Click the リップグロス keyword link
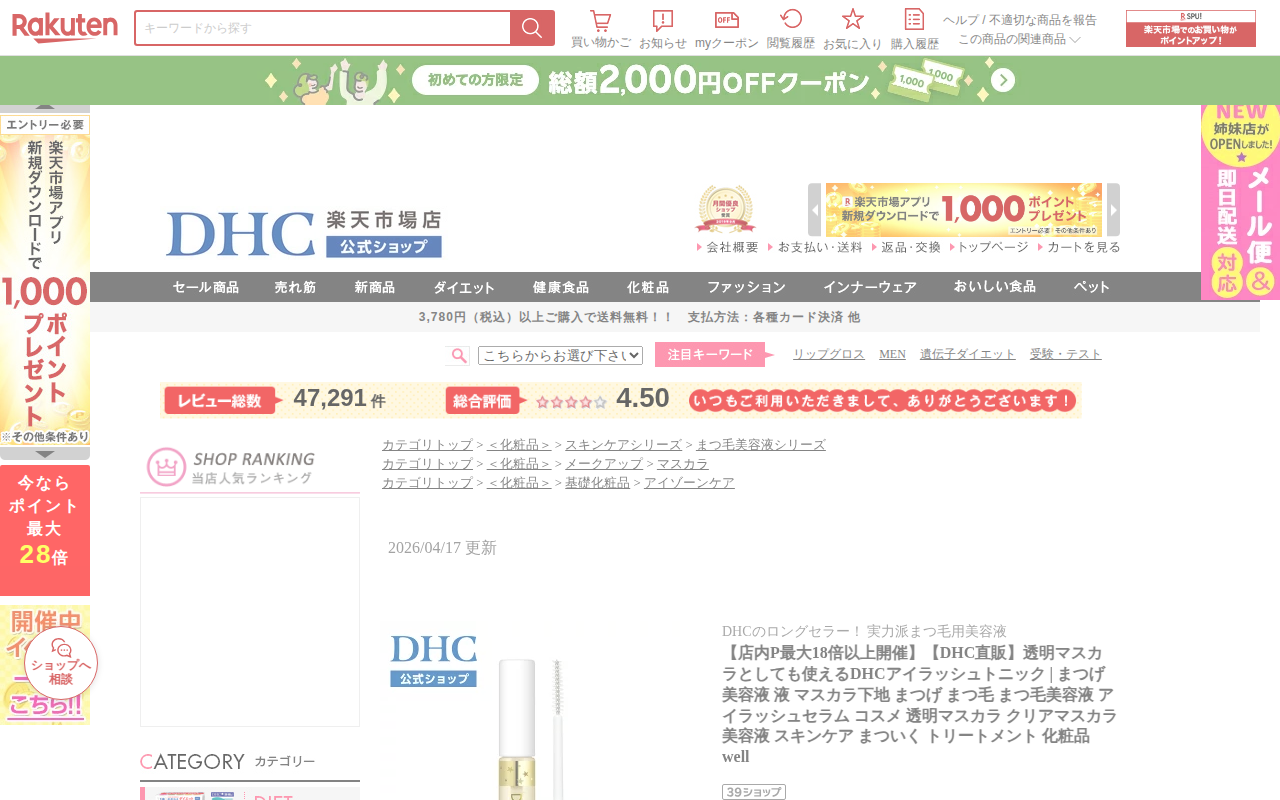 829,354
